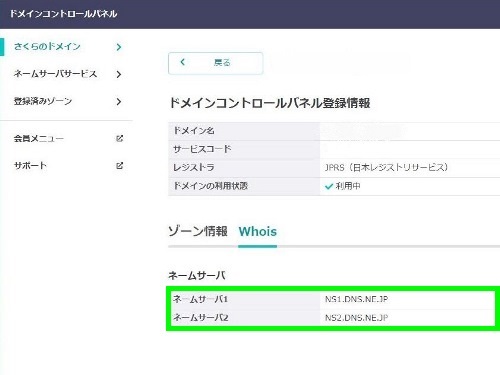
Task: Click the サービスコード row label
Action: (x=202, y=149)
